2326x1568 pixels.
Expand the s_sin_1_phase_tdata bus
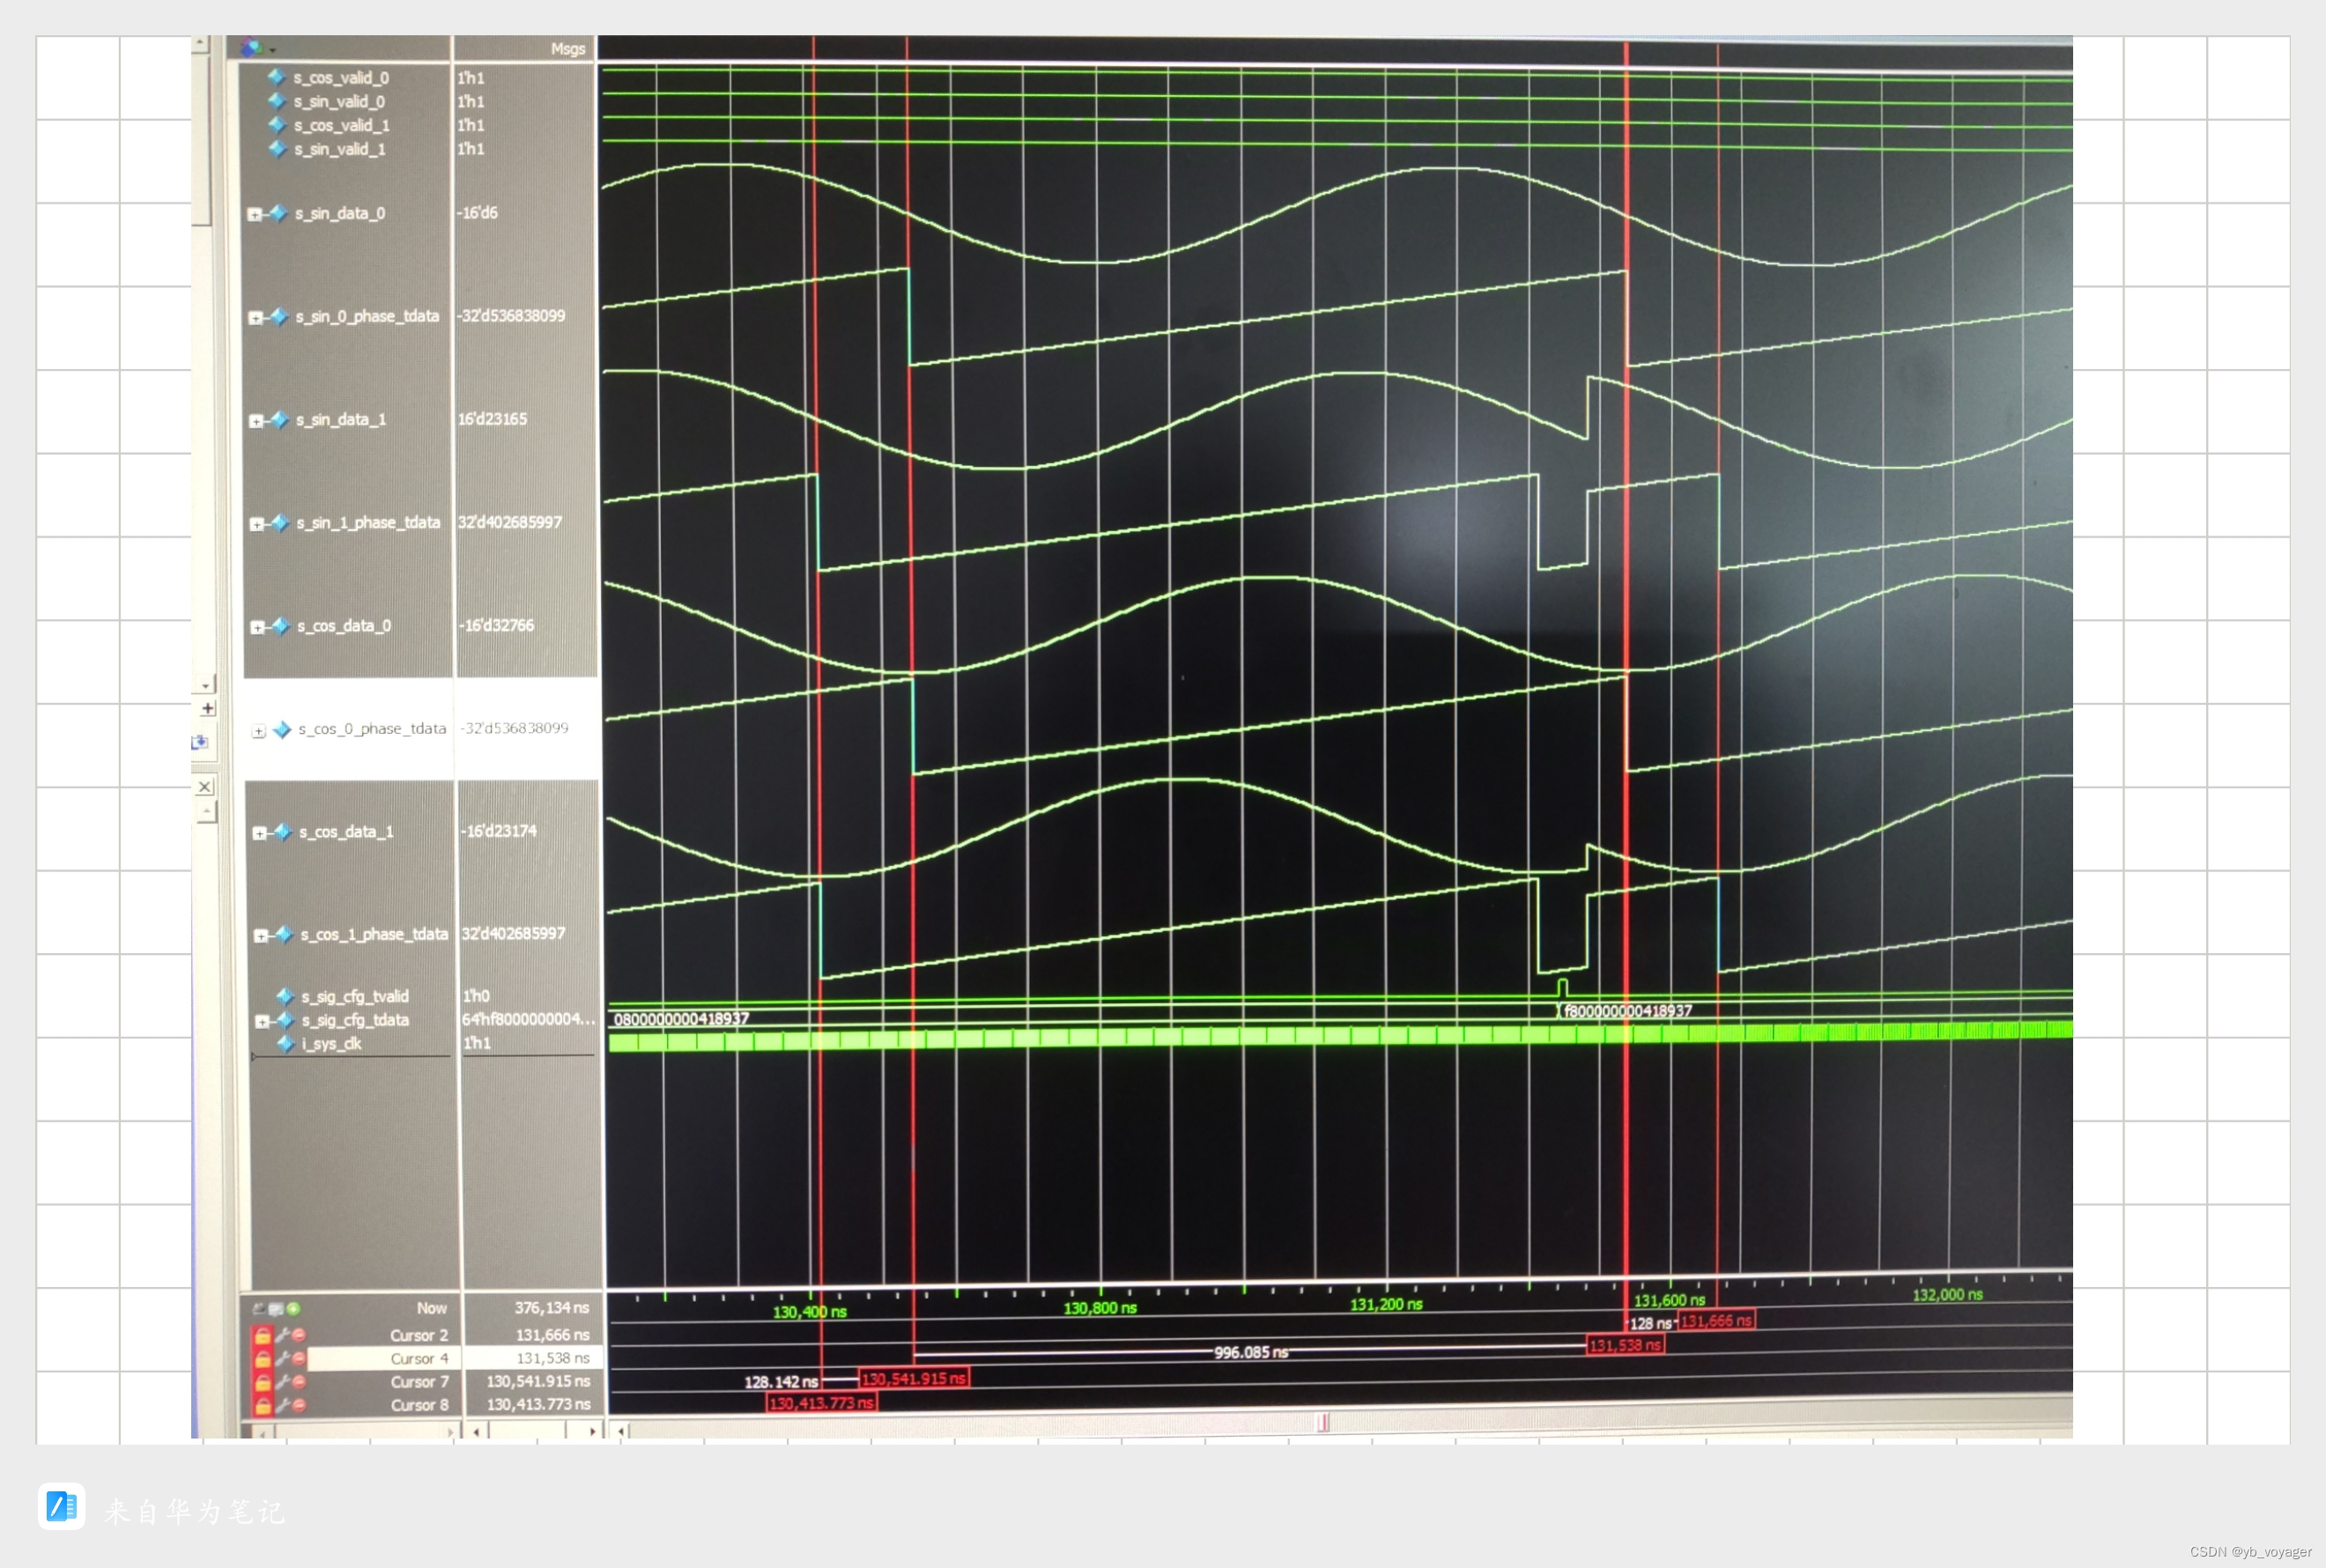tap(257, 525)
